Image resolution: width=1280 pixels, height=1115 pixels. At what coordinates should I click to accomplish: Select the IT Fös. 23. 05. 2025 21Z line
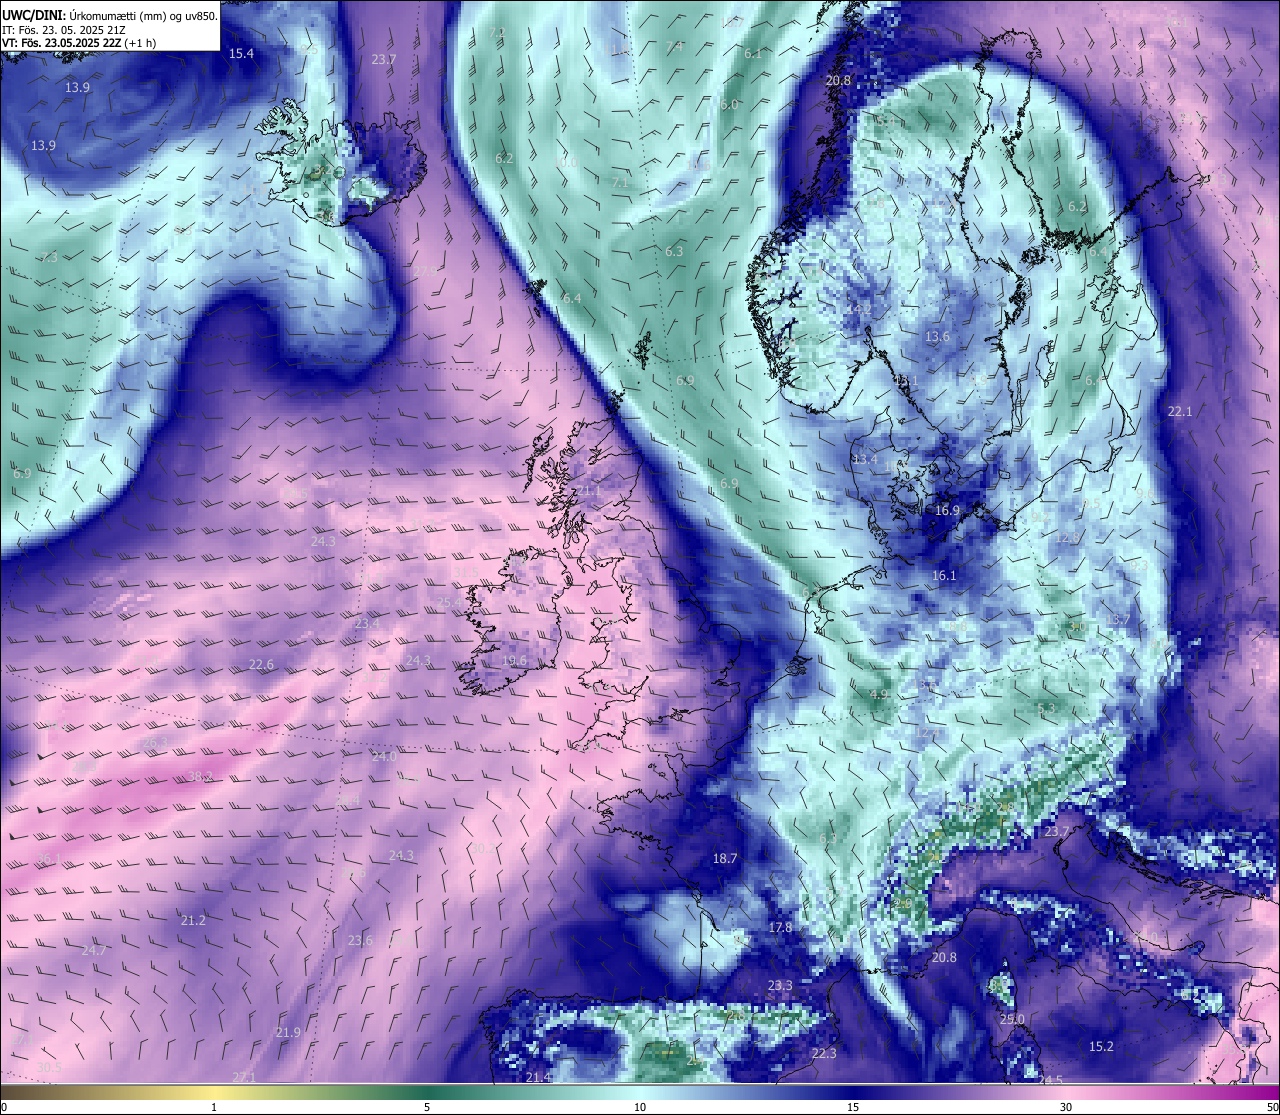pyautogui.click(x=64, y=30)
